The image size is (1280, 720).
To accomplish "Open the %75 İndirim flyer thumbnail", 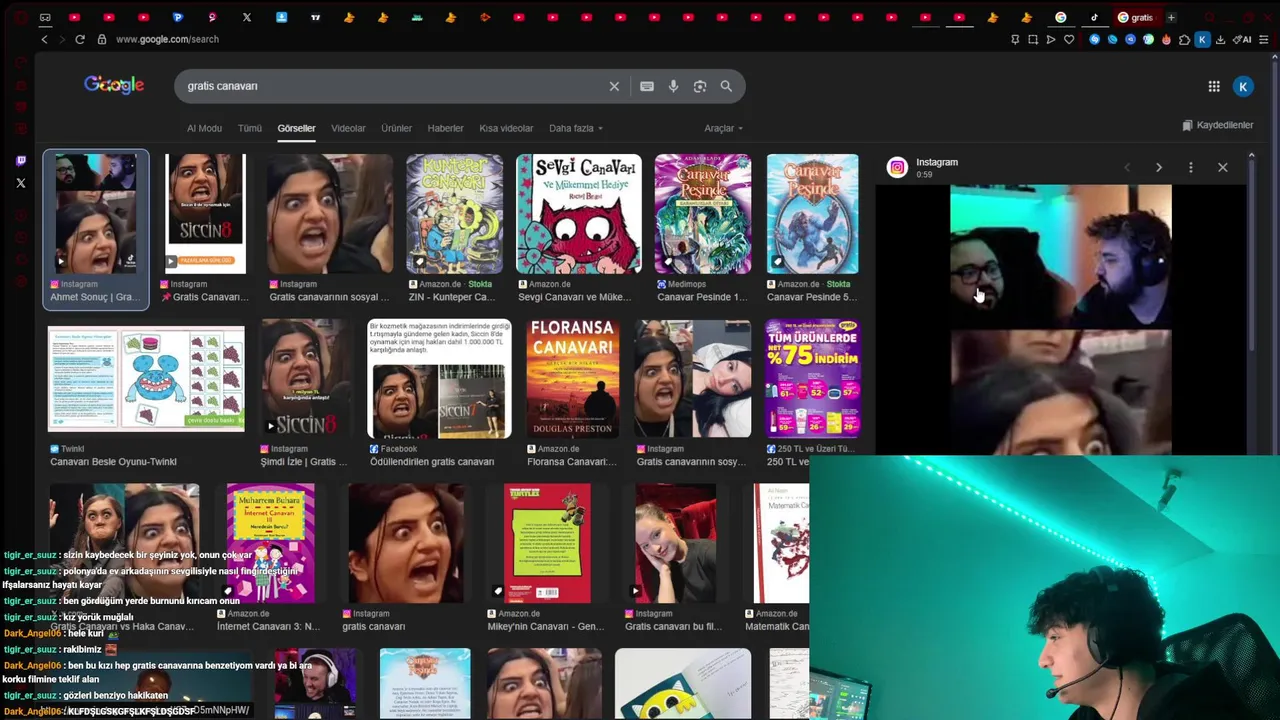I will 812,379.
